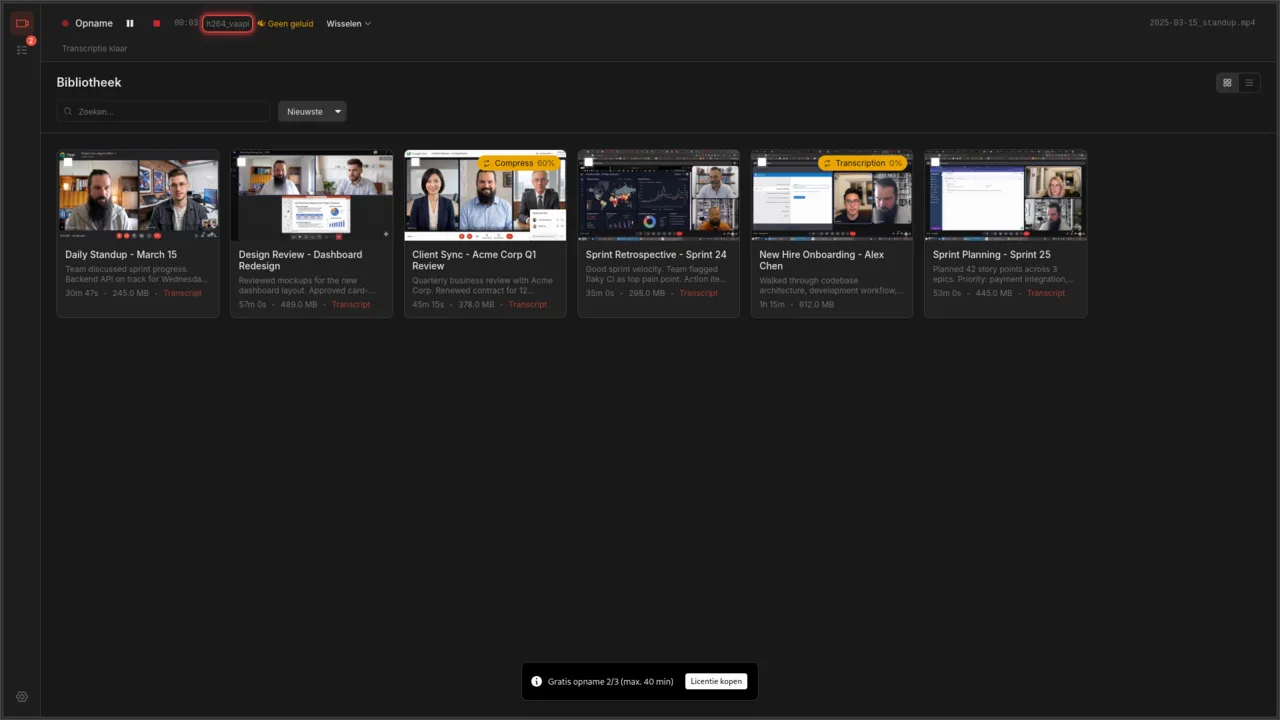Open the Design Review thumbnail
This screenshot has width=1280, height=720.
click(312, 196)
